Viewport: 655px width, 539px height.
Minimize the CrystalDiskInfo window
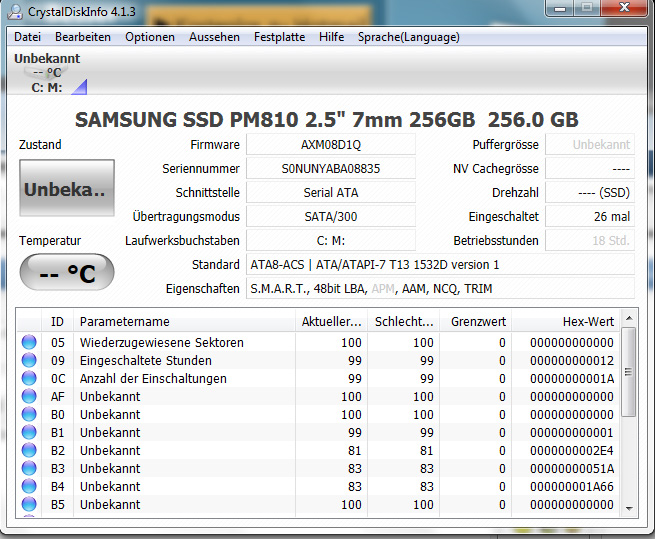pos(560,8)
